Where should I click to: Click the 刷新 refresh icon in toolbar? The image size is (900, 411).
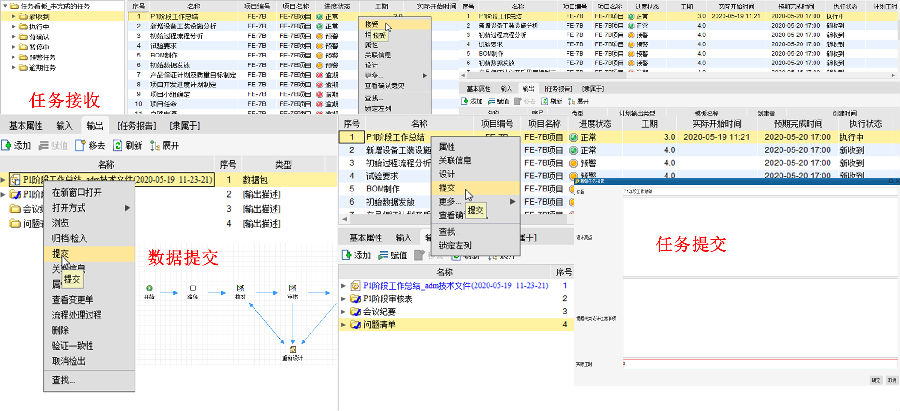(117, 145)
